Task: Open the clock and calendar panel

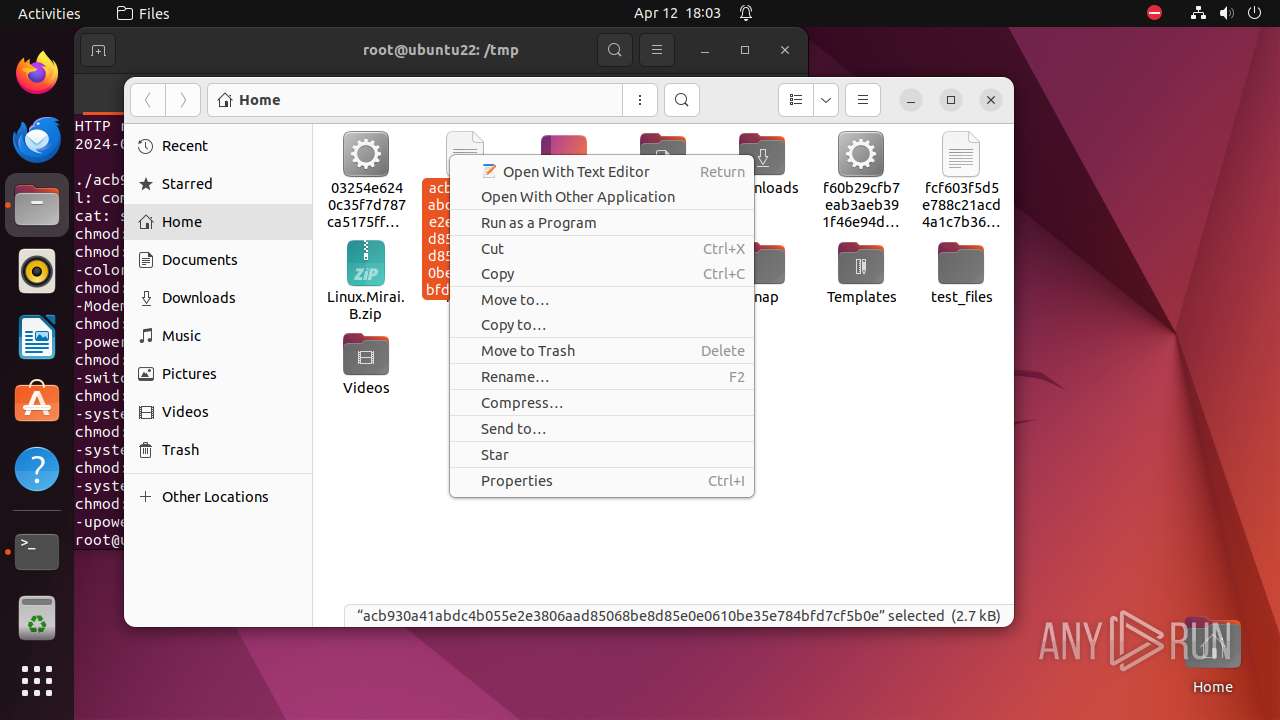Action: click(677, 13)
